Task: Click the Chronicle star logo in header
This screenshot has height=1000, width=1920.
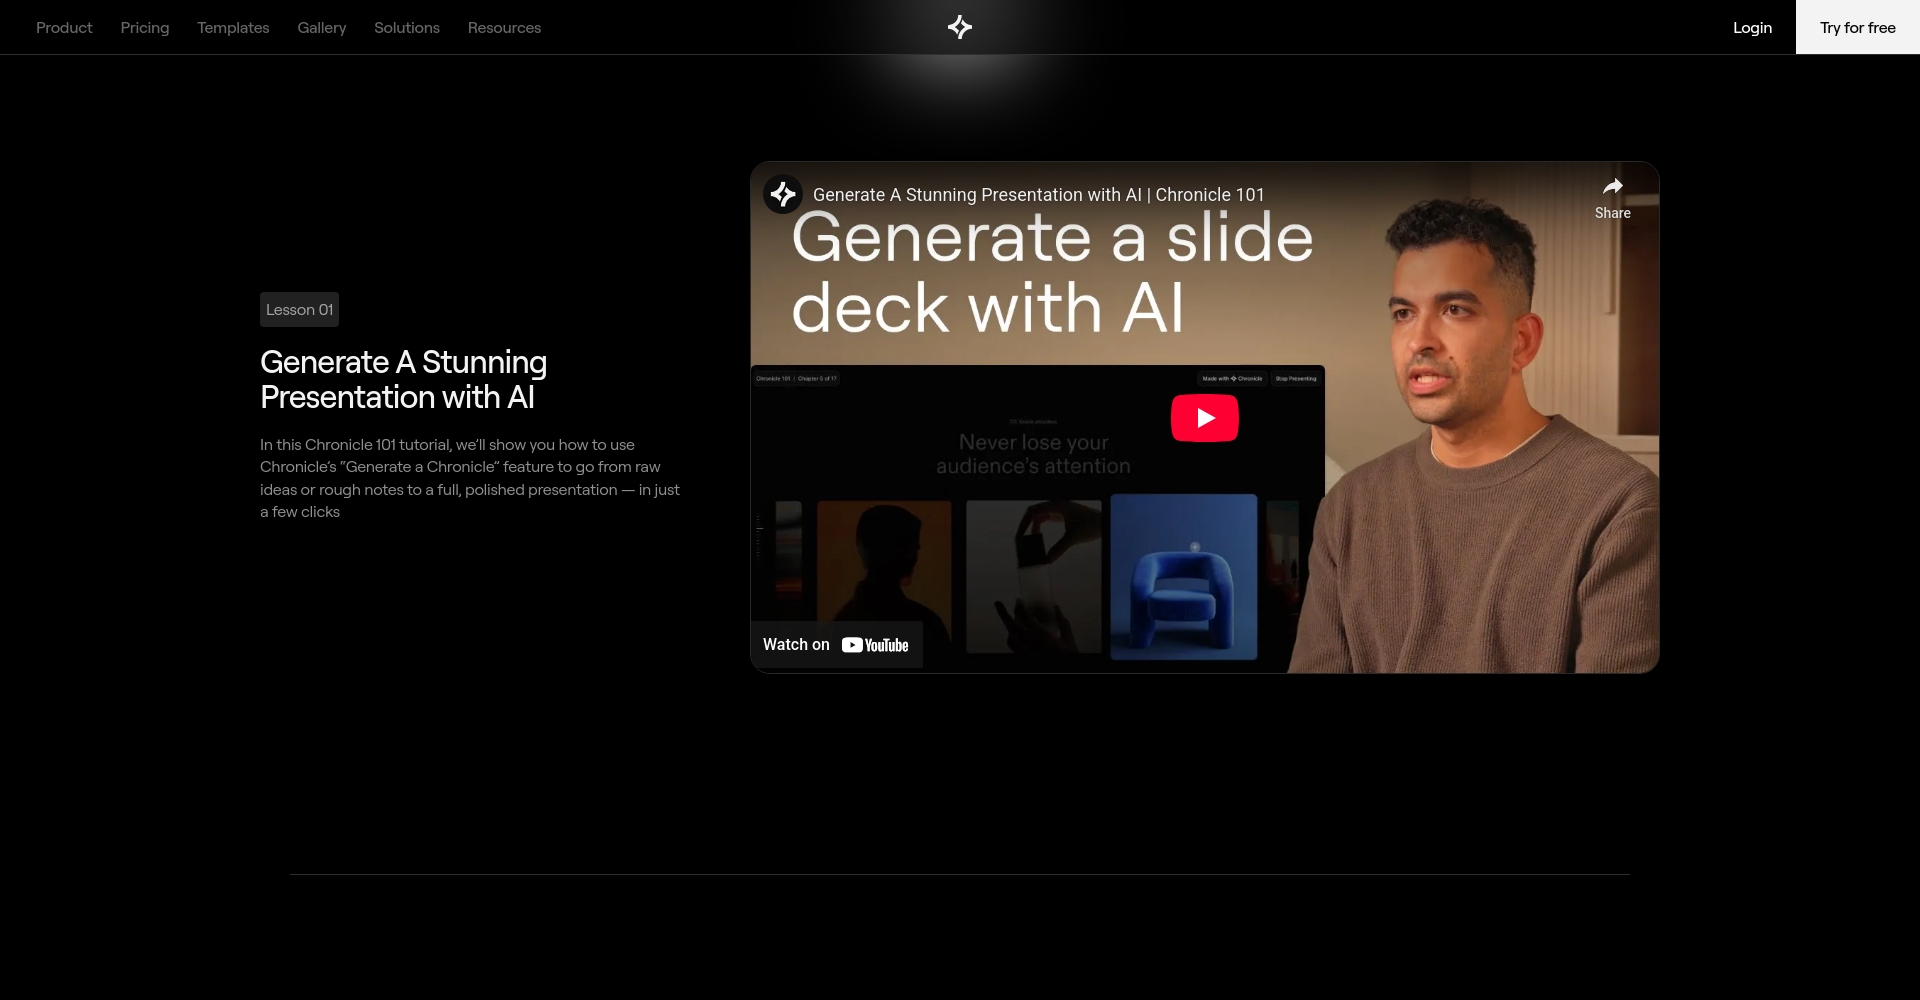Action: click(x=959, y=27)
